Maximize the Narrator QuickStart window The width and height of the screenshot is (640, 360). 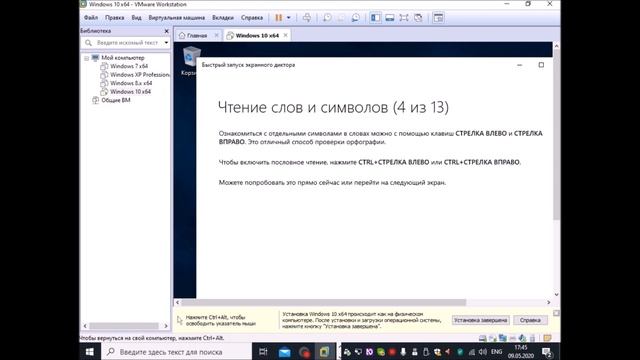(x=541, y=65)
